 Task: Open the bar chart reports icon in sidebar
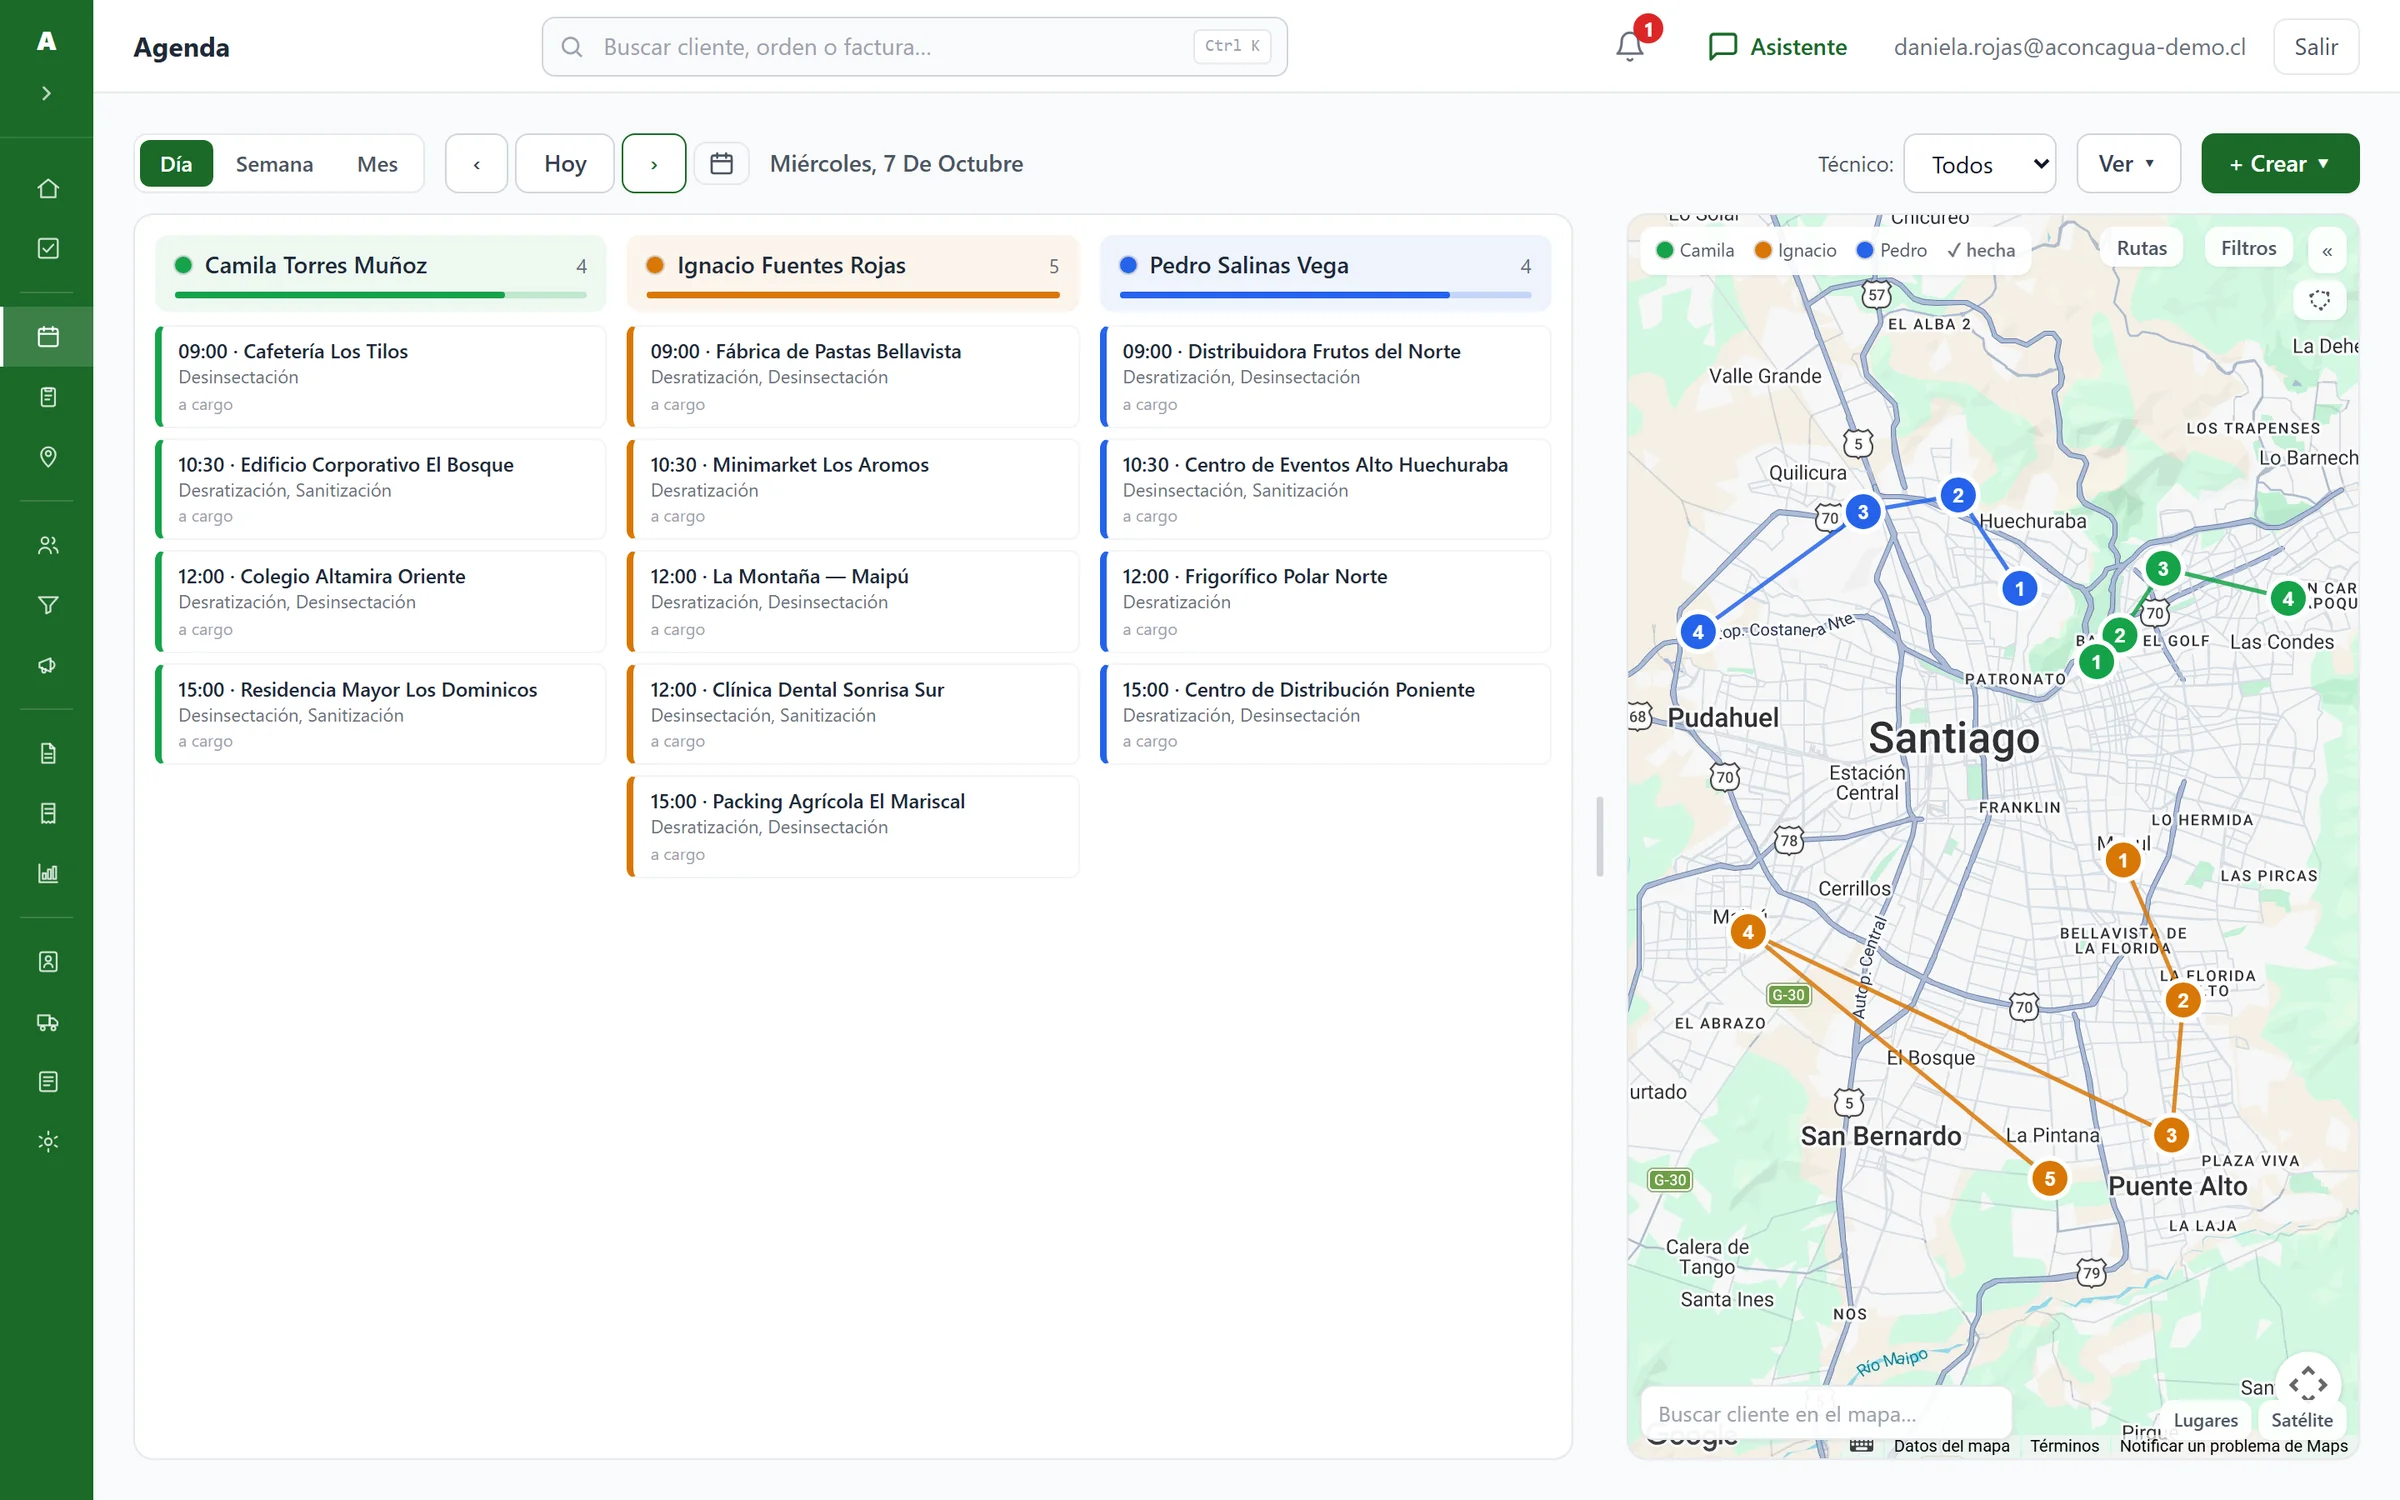pyautogui.click(x=48, y=873)
